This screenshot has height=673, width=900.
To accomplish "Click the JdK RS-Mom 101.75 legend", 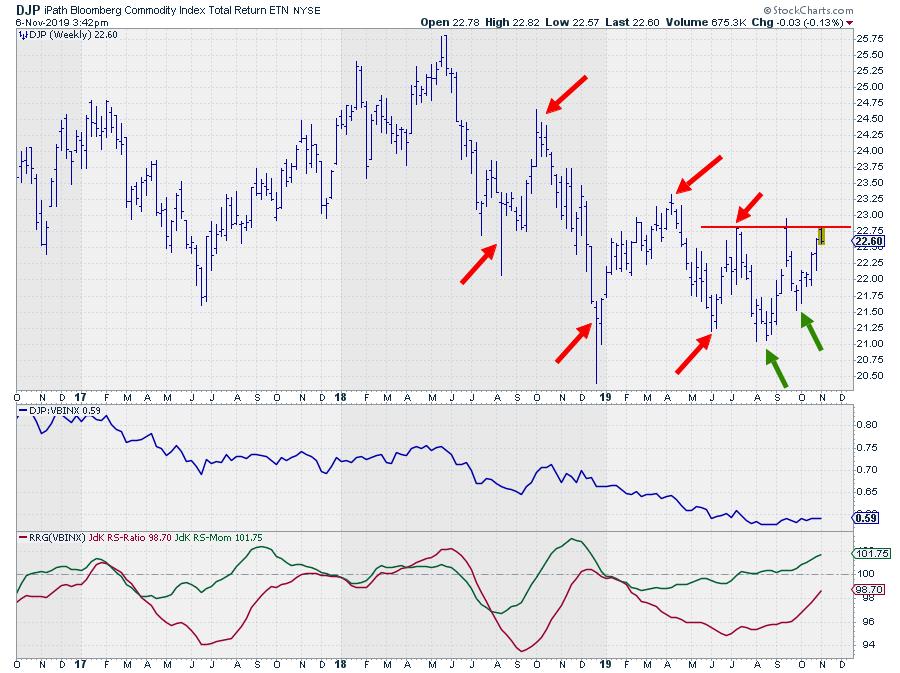I will [219, 538].
